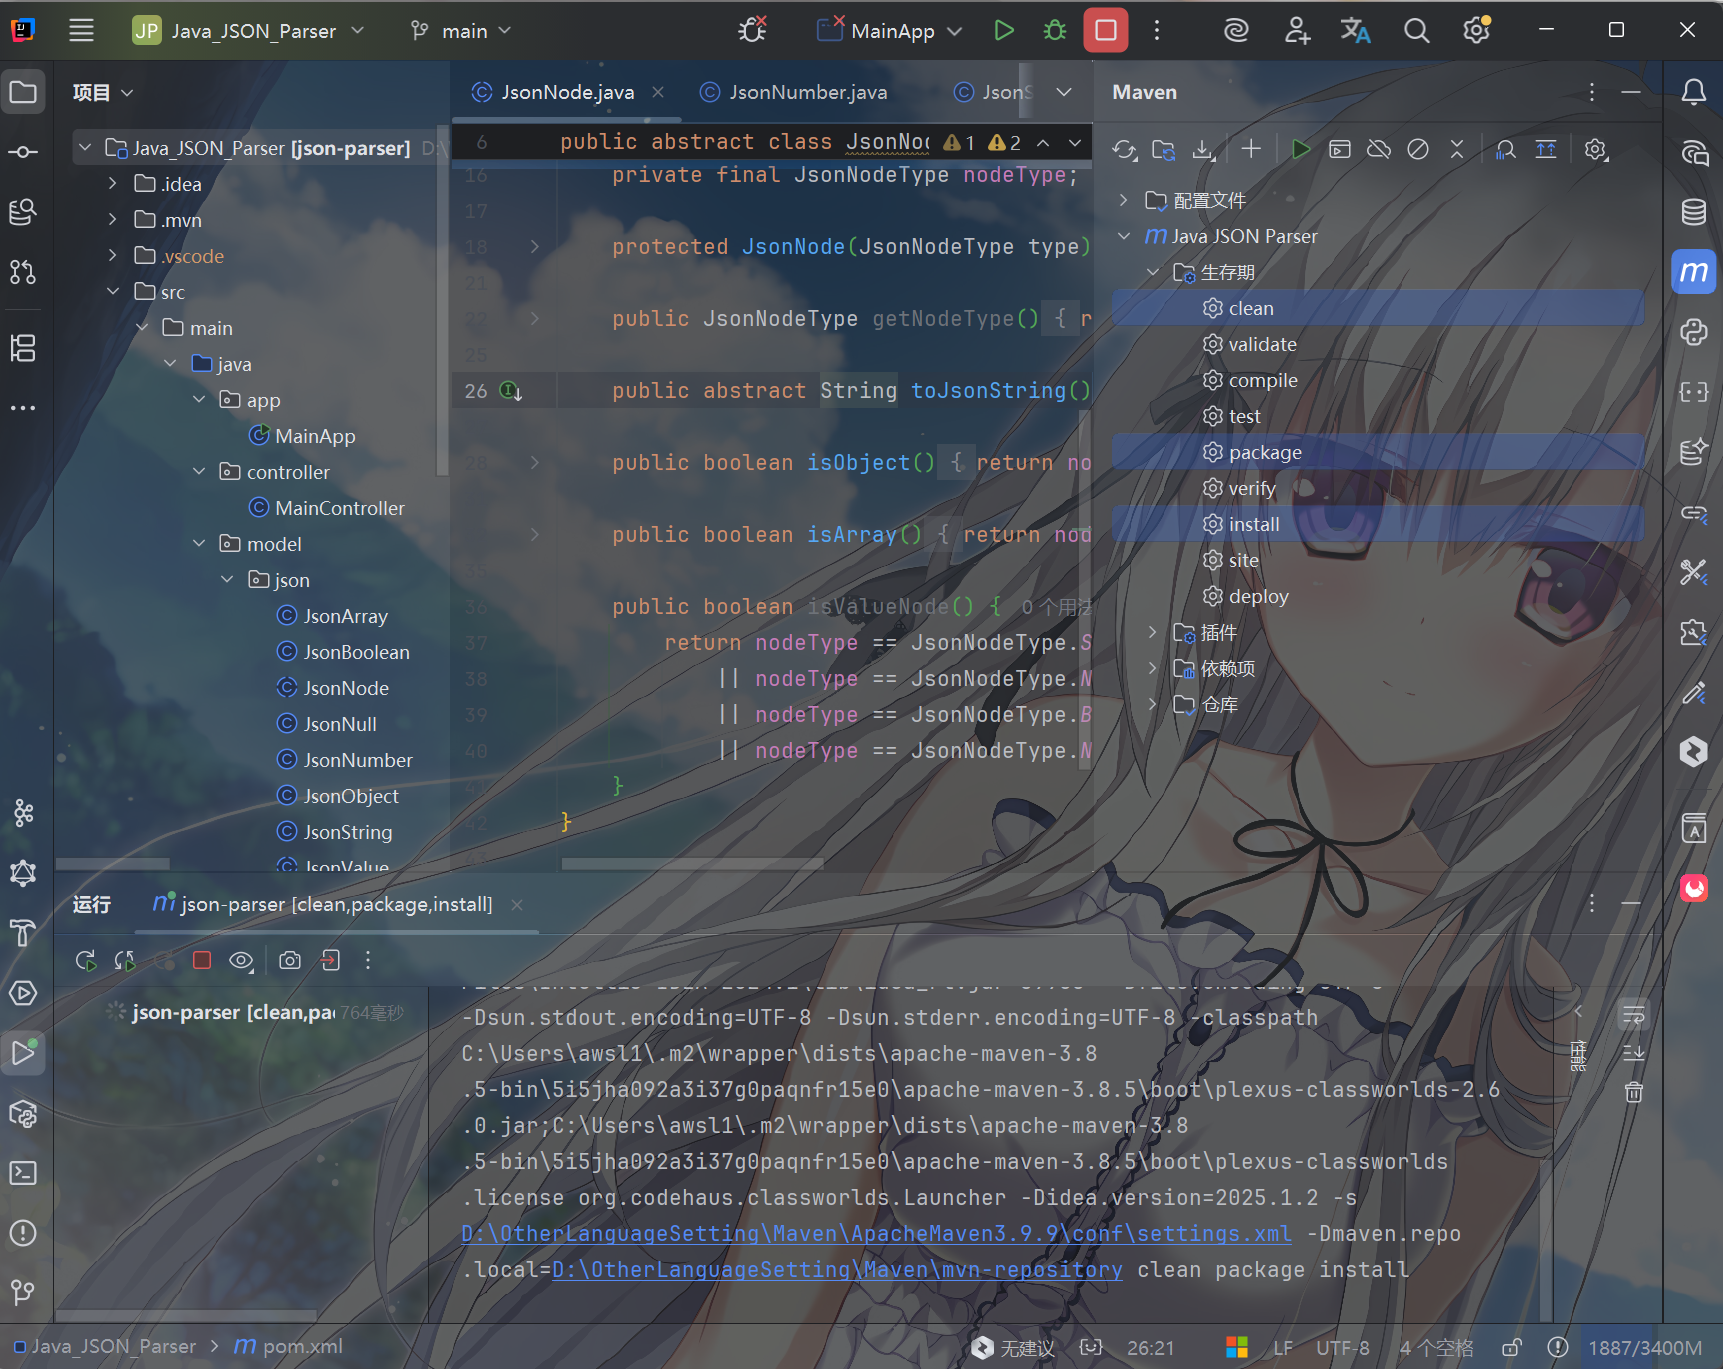Select MainController in the project tree
The height and width of the screenshot is (1369, 1723).
point(339,508)
